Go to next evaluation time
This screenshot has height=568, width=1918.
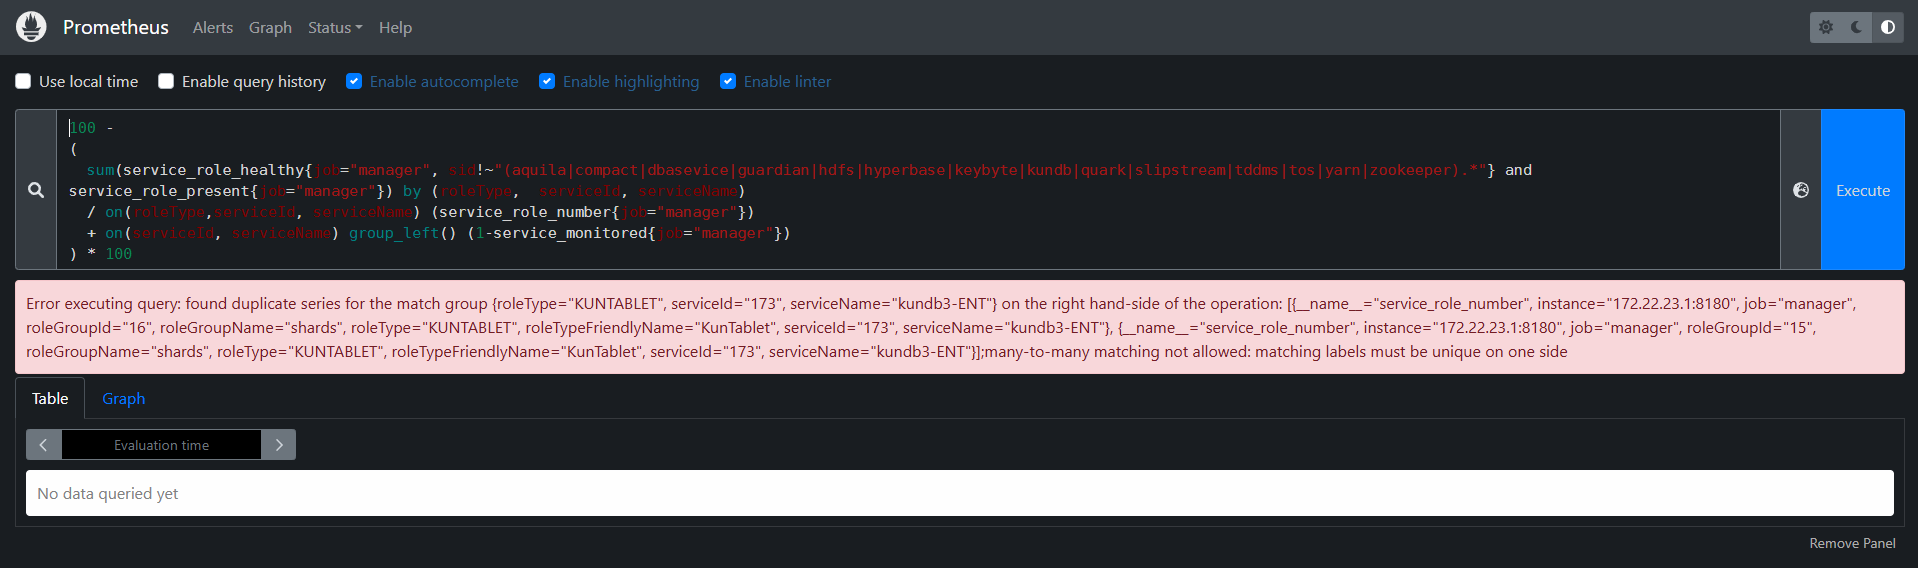(279, 445)
